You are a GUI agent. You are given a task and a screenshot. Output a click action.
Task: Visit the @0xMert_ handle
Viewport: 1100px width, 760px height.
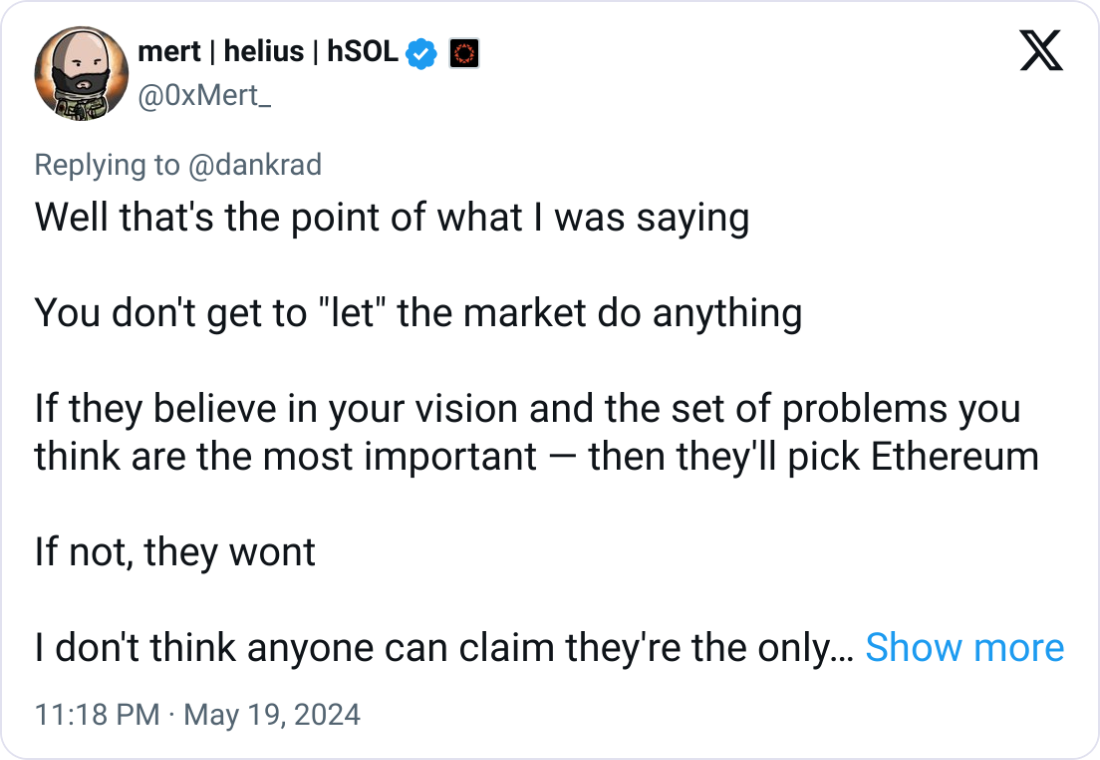206,98
